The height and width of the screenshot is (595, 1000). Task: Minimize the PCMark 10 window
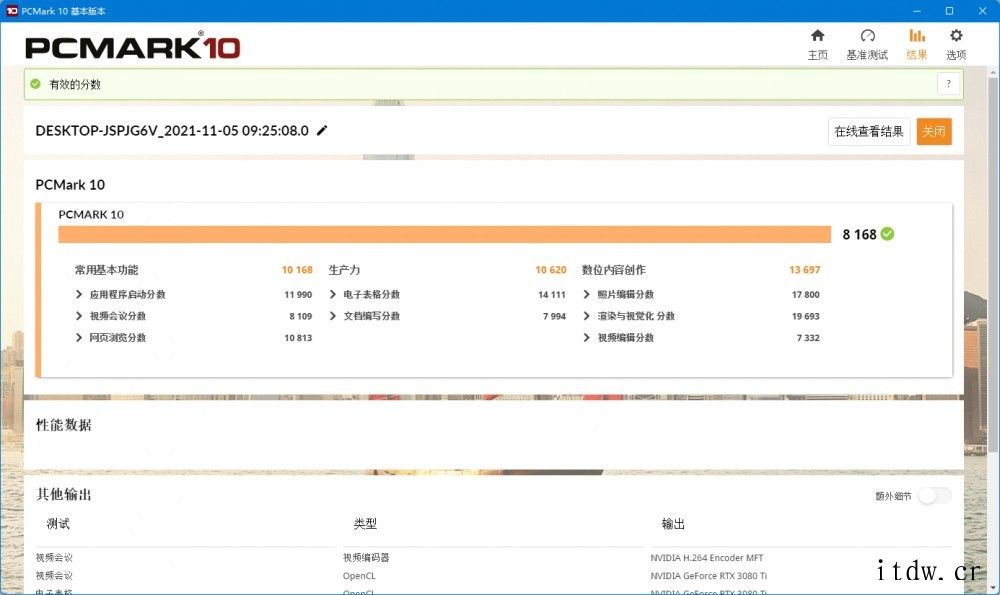916,11
